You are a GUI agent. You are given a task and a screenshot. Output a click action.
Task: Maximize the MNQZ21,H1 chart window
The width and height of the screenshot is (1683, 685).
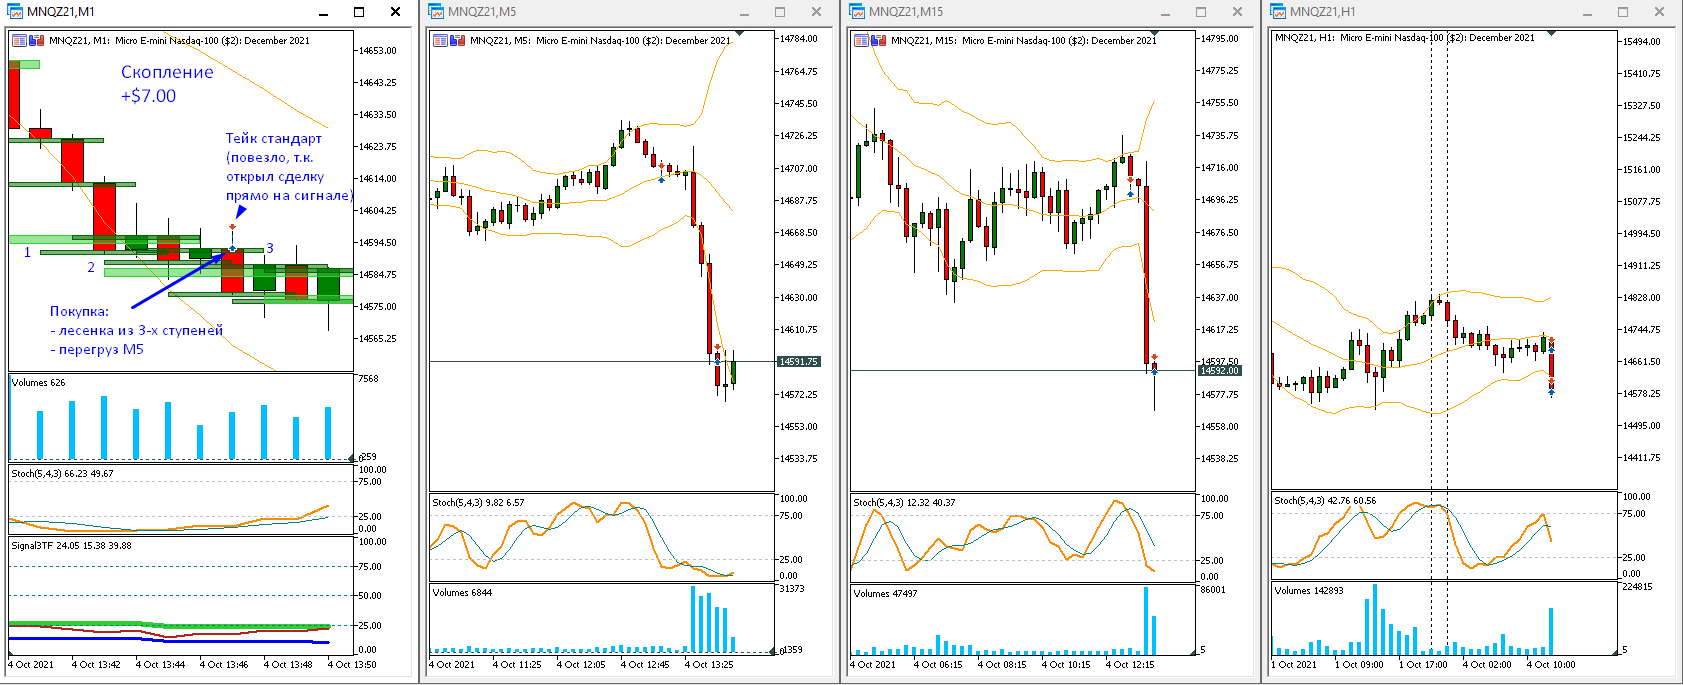pos(1622,12)
